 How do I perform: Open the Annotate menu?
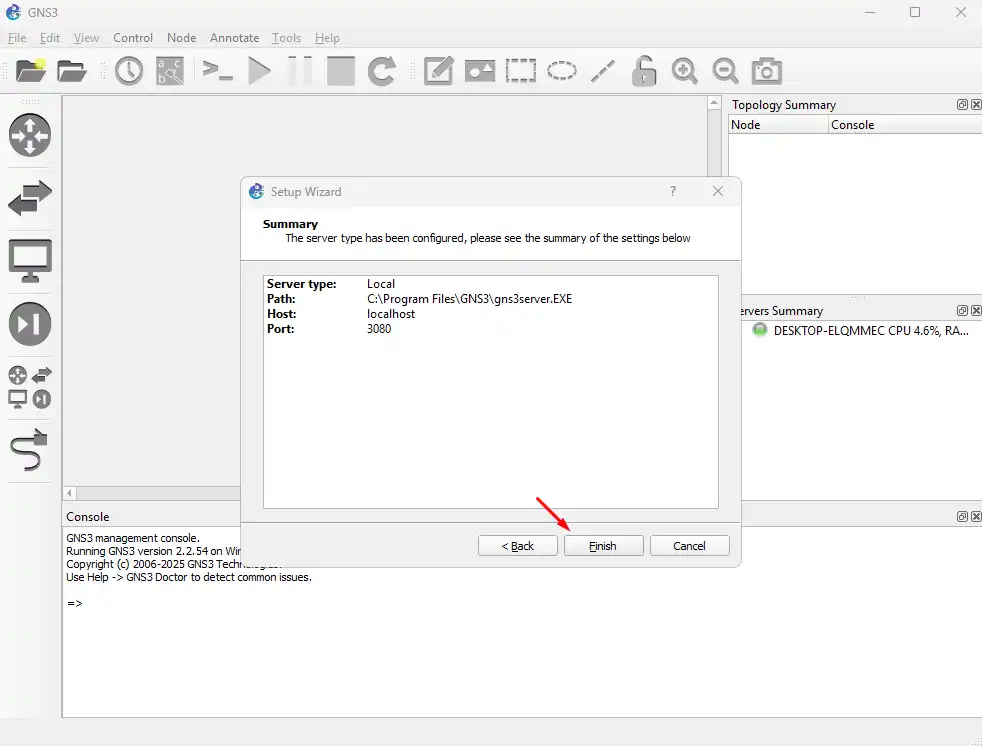234,38
